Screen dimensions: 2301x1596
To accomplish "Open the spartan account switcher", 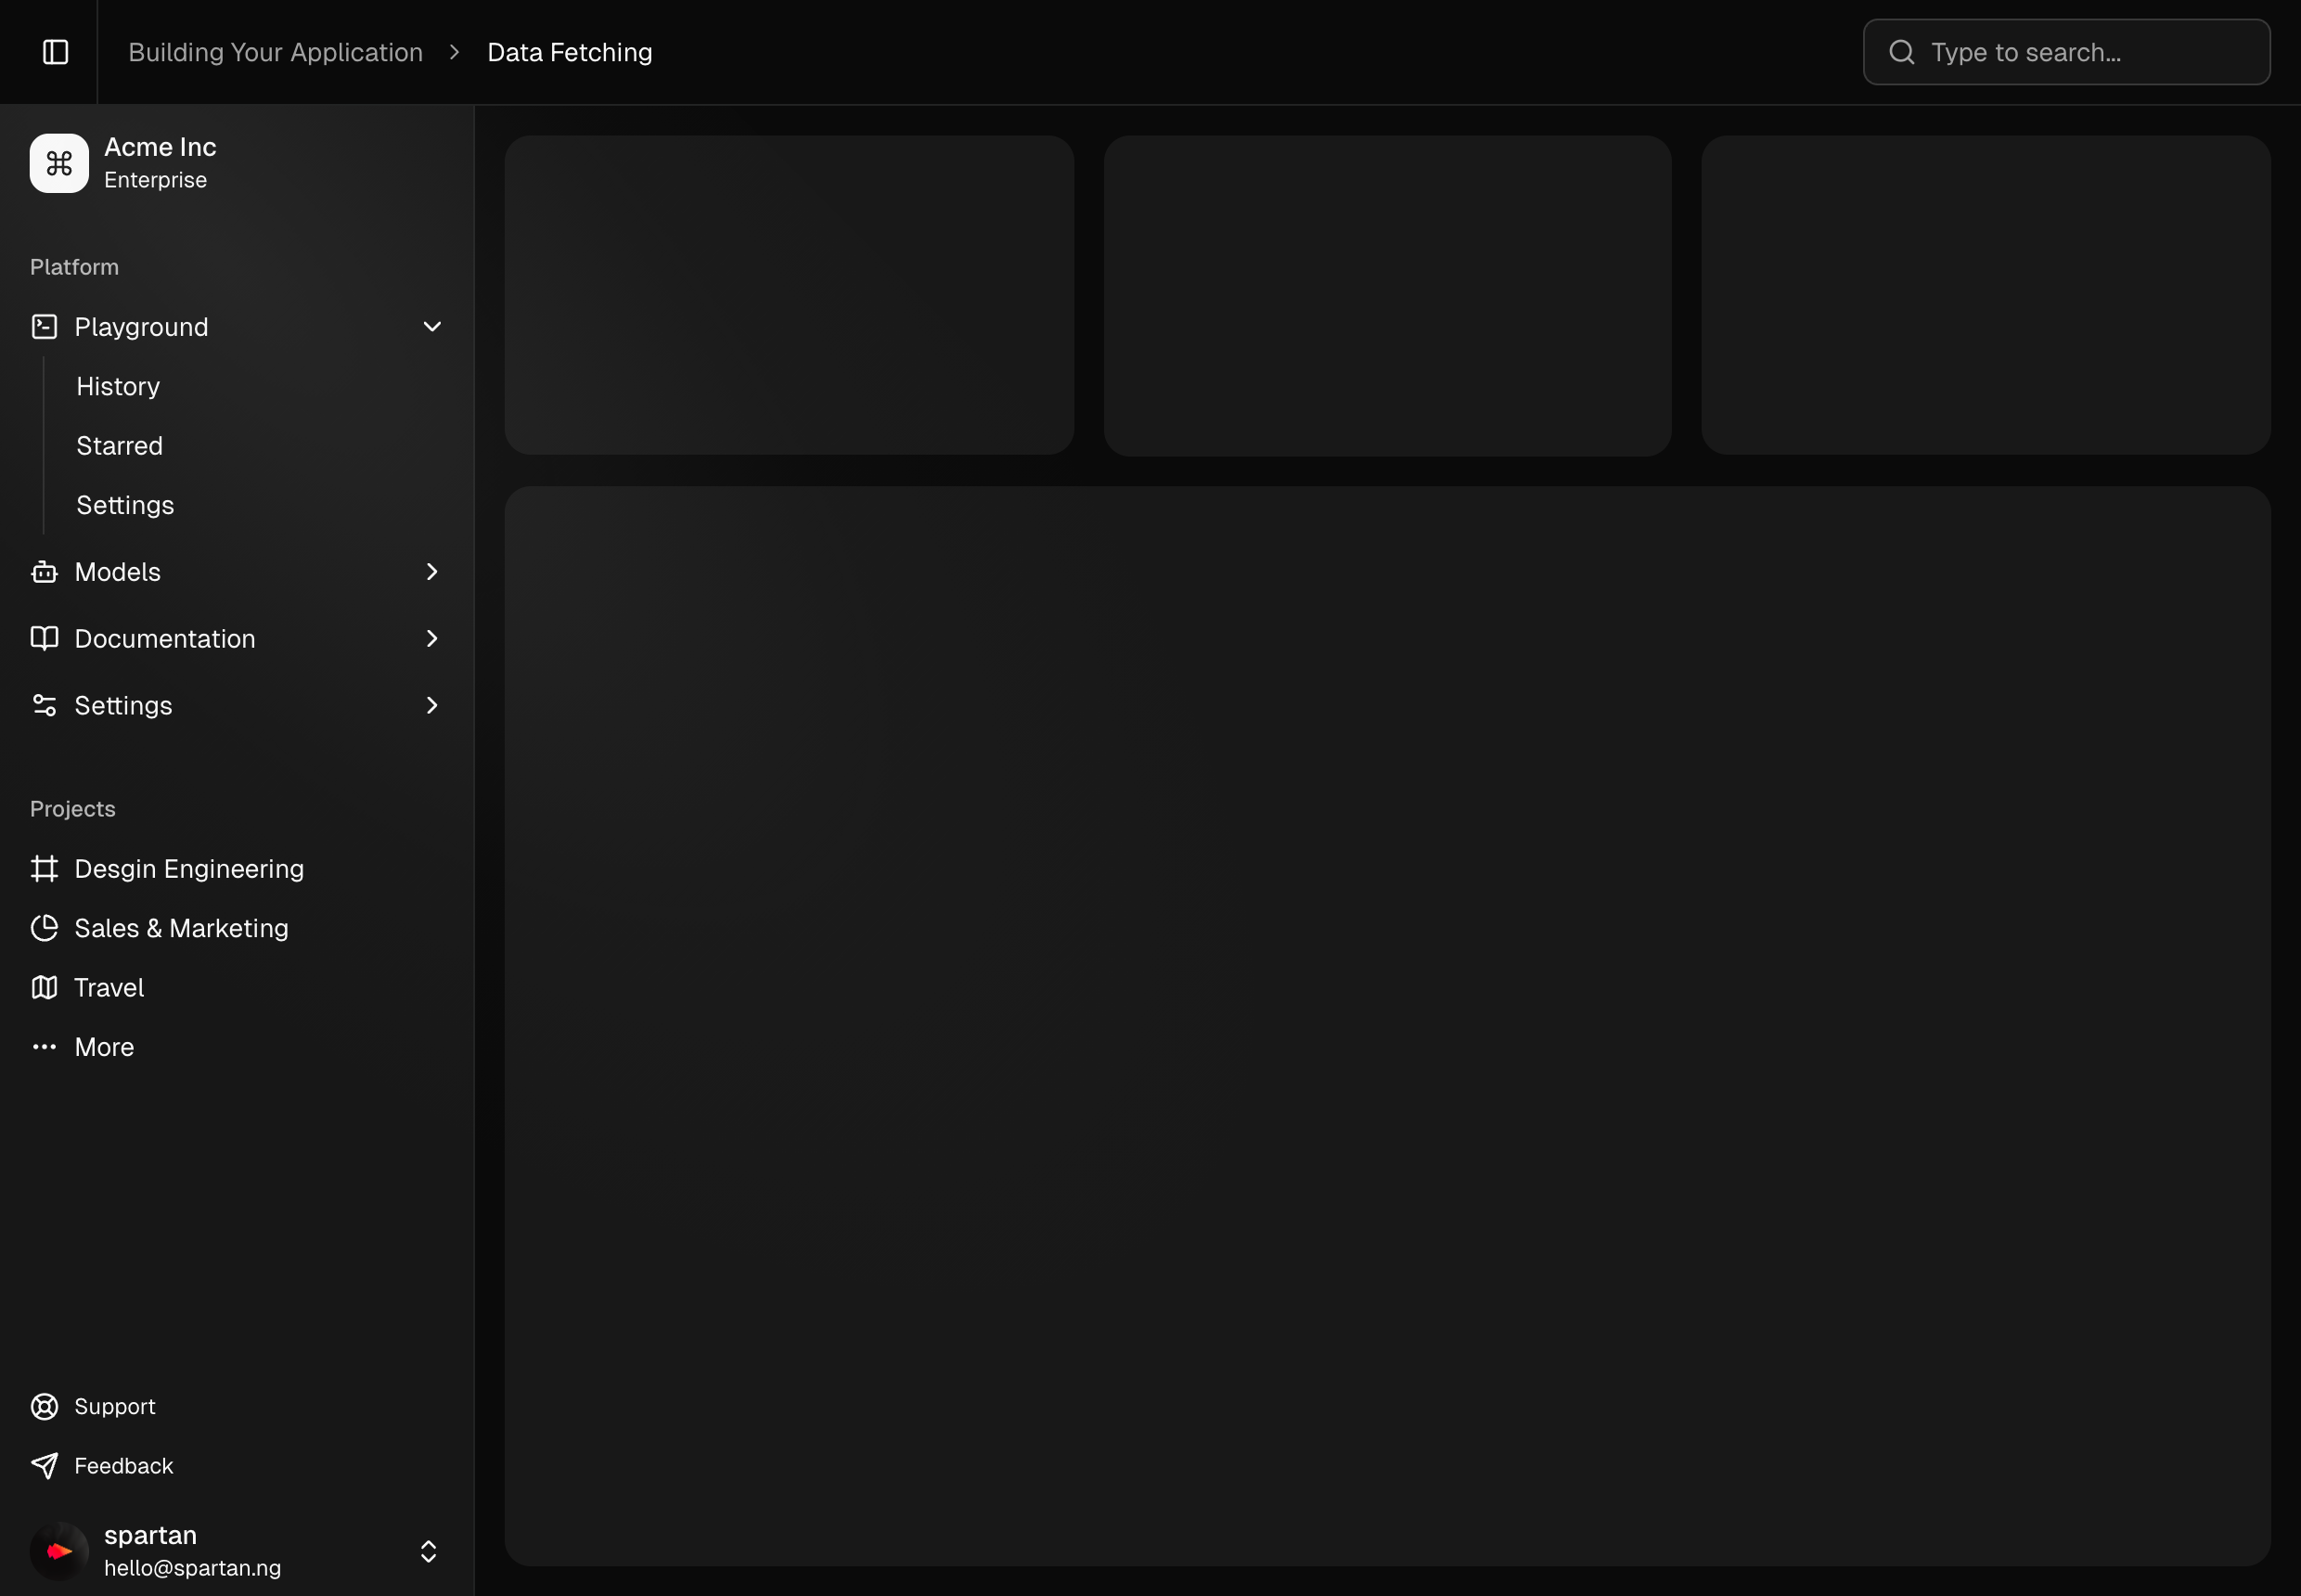I will pos(429,1551).
